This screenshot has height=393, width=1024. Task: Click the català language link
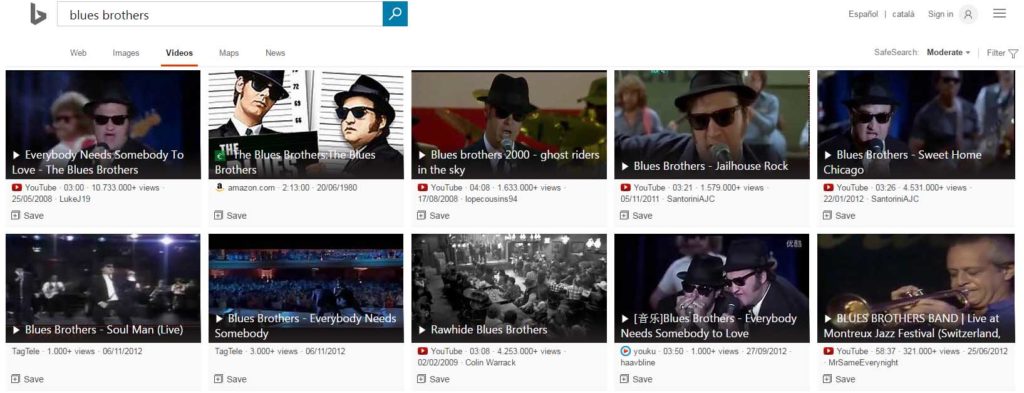coord(903,14)
